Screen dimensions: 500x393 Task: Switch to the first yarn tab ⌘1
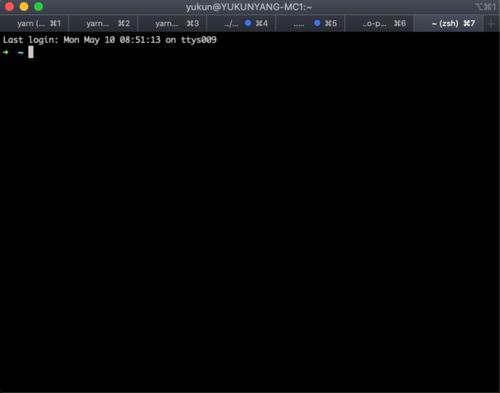(35, 23)
